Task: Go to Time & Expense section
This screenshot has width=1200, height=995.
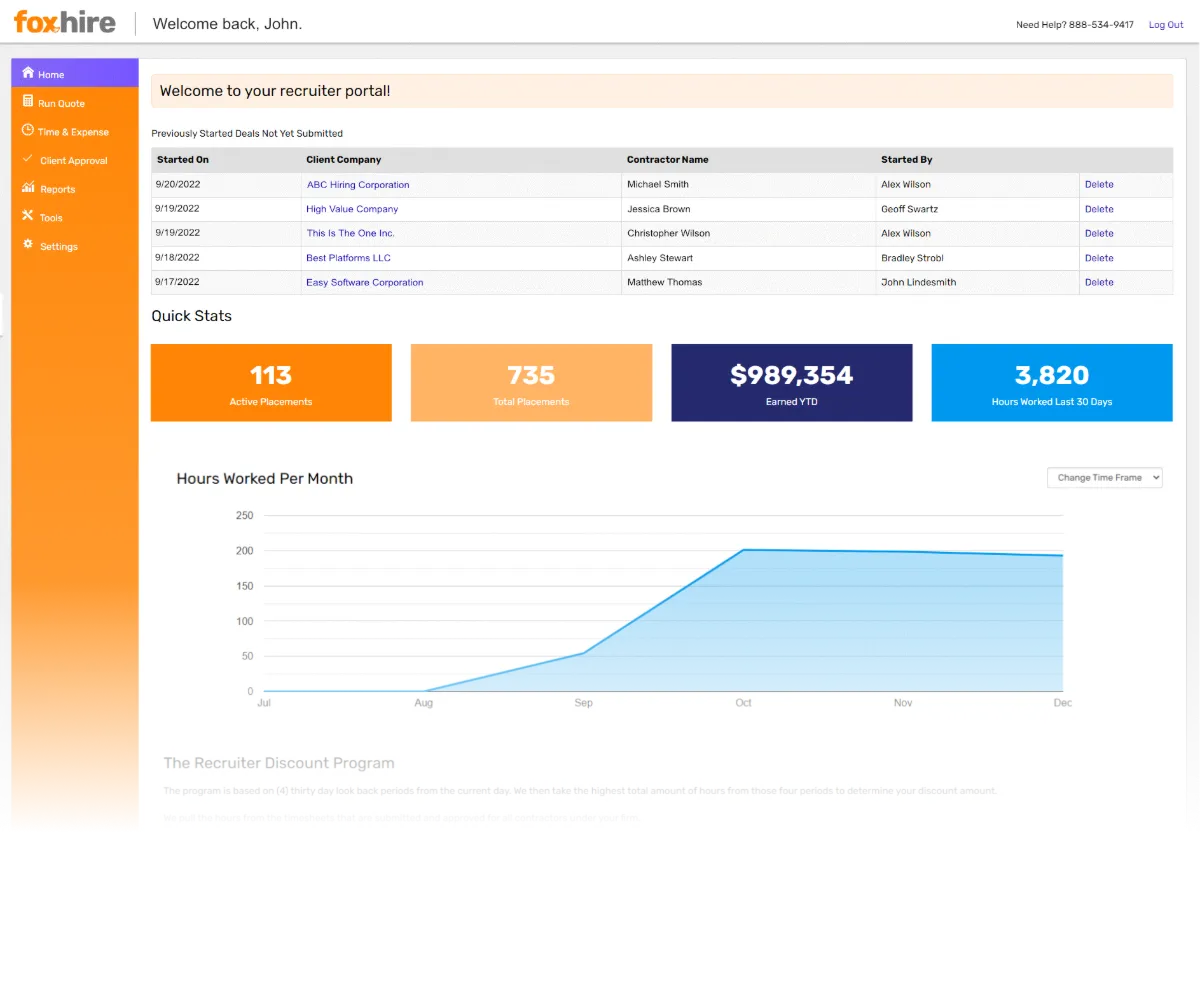Action: pyautogui.click(x=75, y=131)
